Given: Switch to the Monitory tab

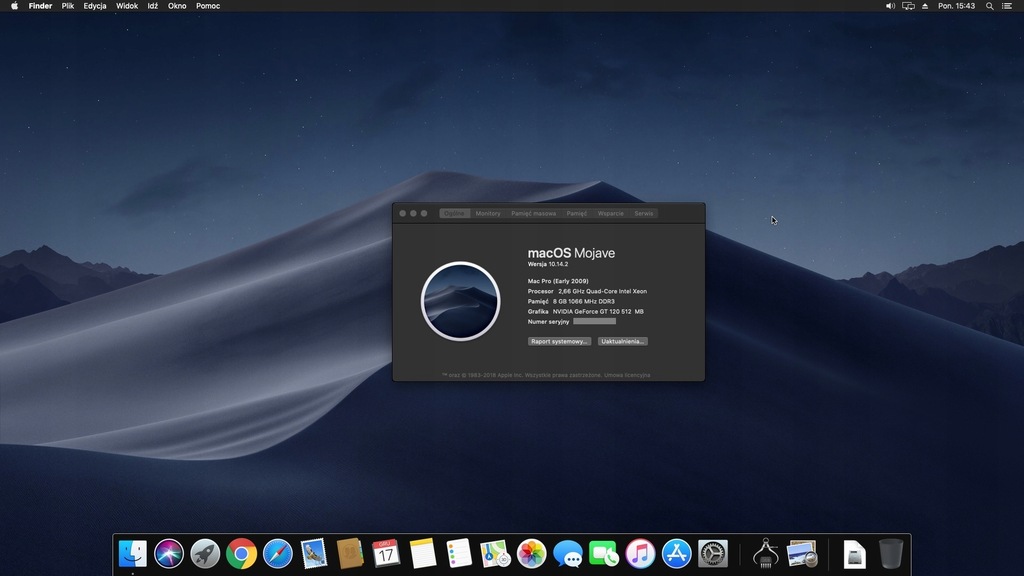Looking at the screenshot, I should point(487,213).
